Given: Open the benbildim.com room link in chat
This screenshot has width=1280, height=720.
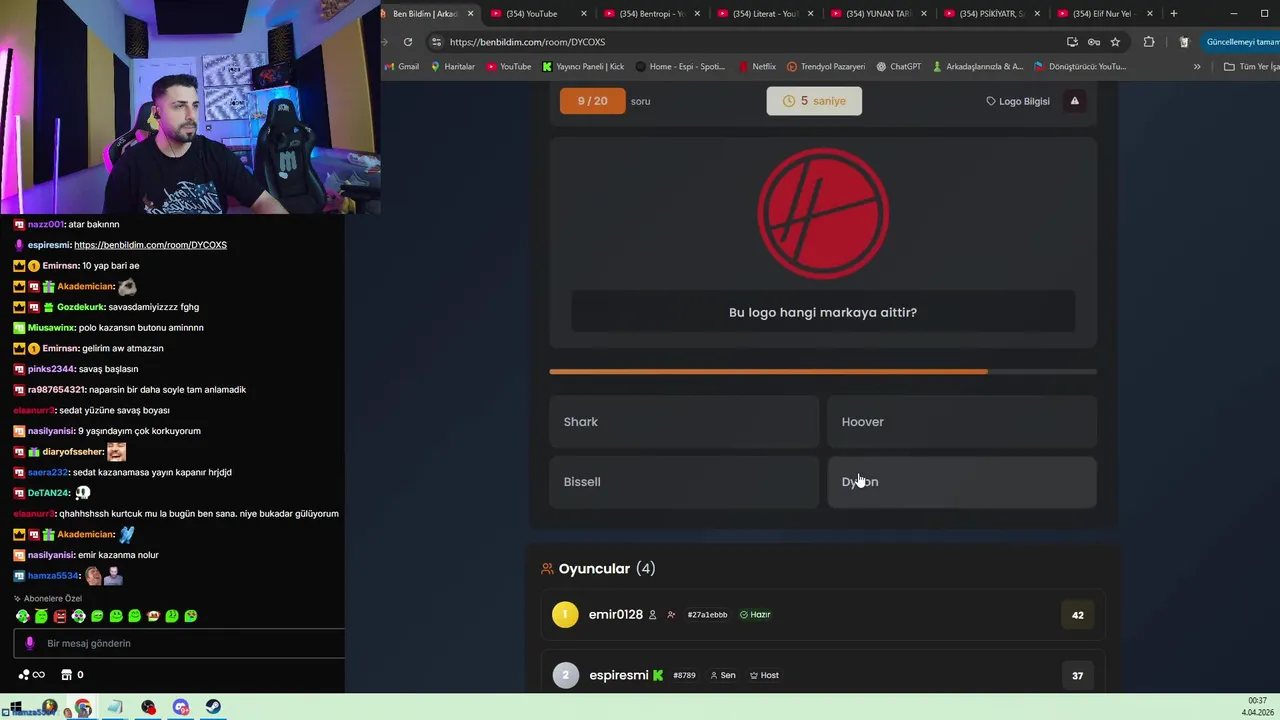Looking at the screenshot, I should click(150, 245).
